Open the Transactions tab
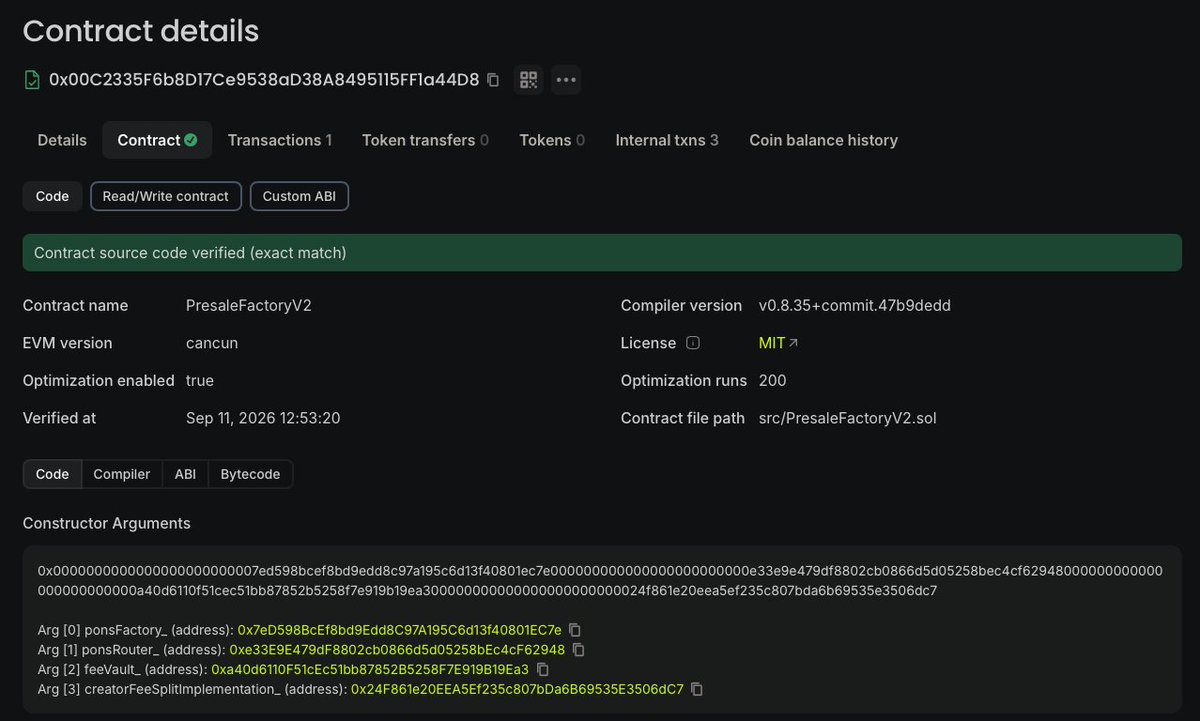The width and height of the screenshot is (1200, 721). (x=280, y=140)
